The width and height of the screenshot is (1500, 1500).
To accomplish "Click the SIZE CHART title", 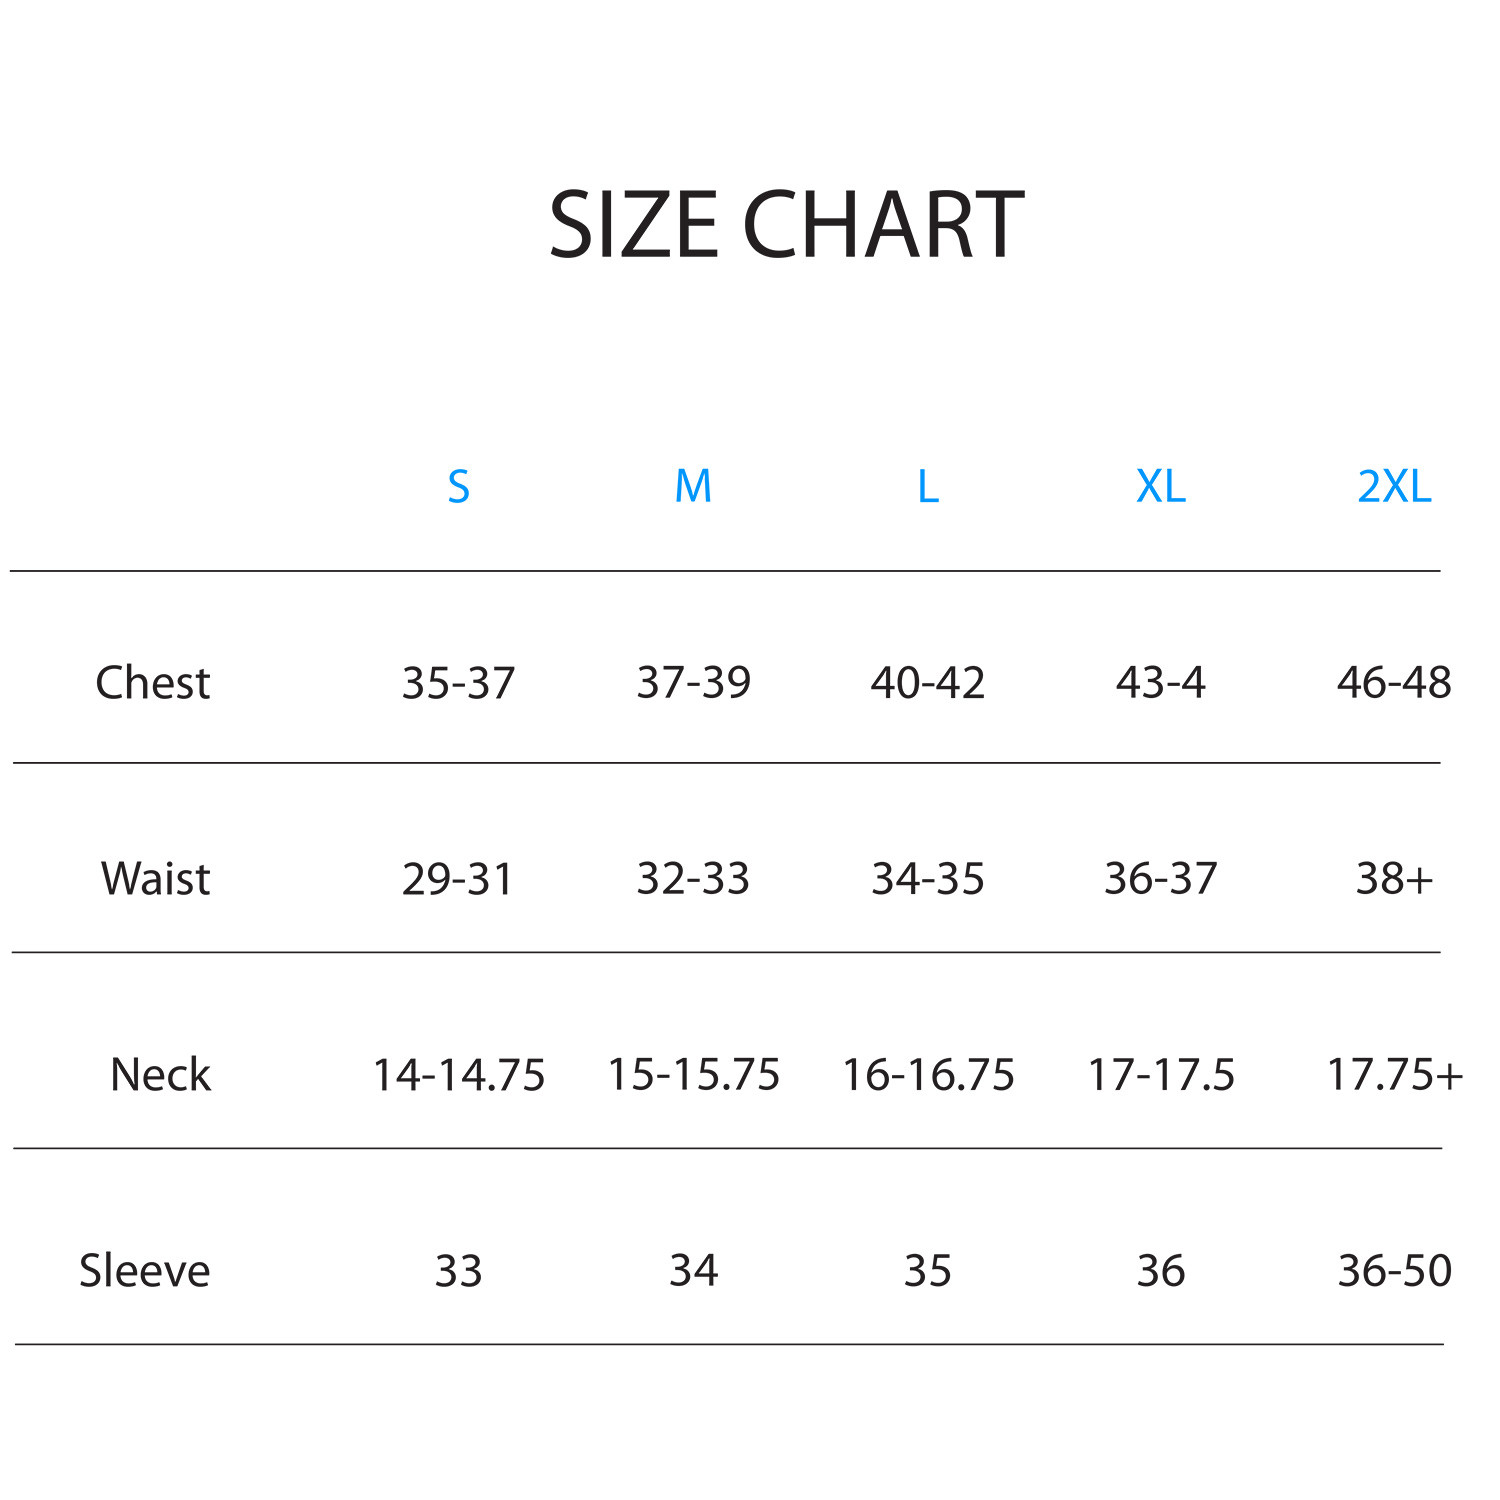I will 786,224.
